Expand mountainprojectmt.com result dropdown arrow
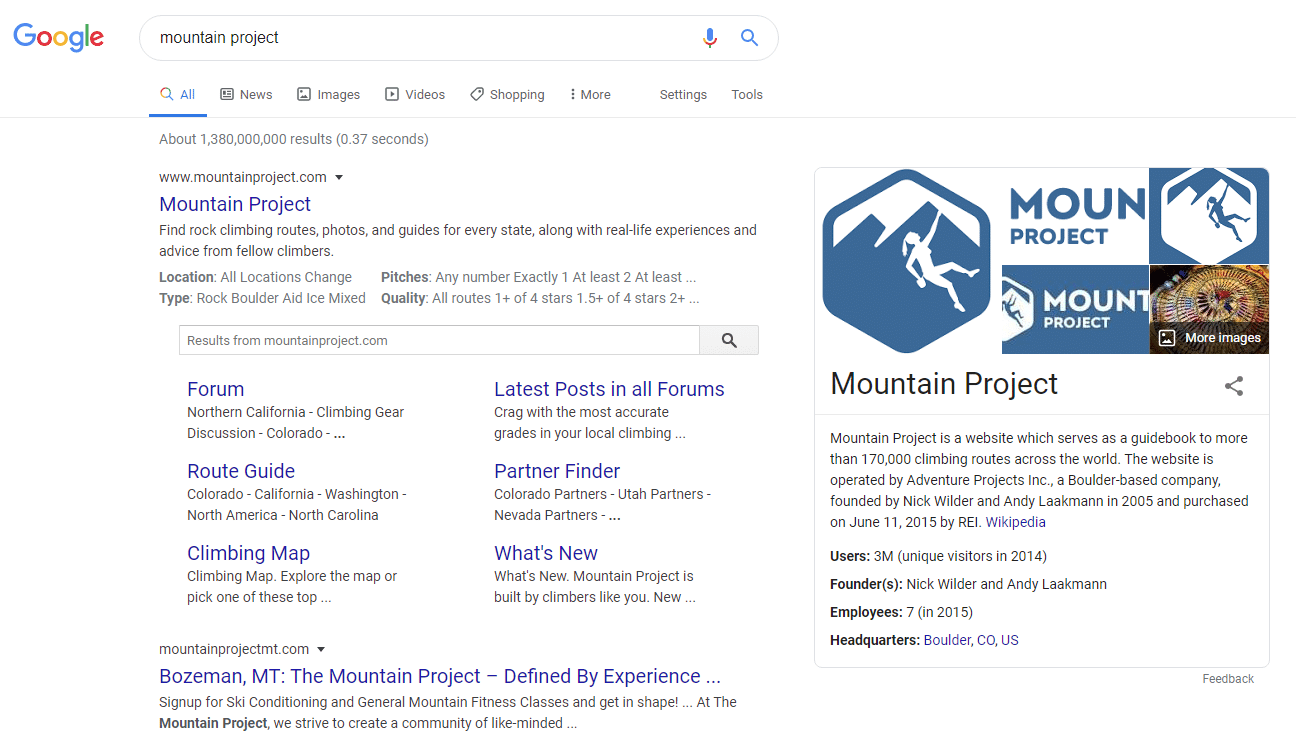This screenshot has width=1296, height=746. pos(321,650)
